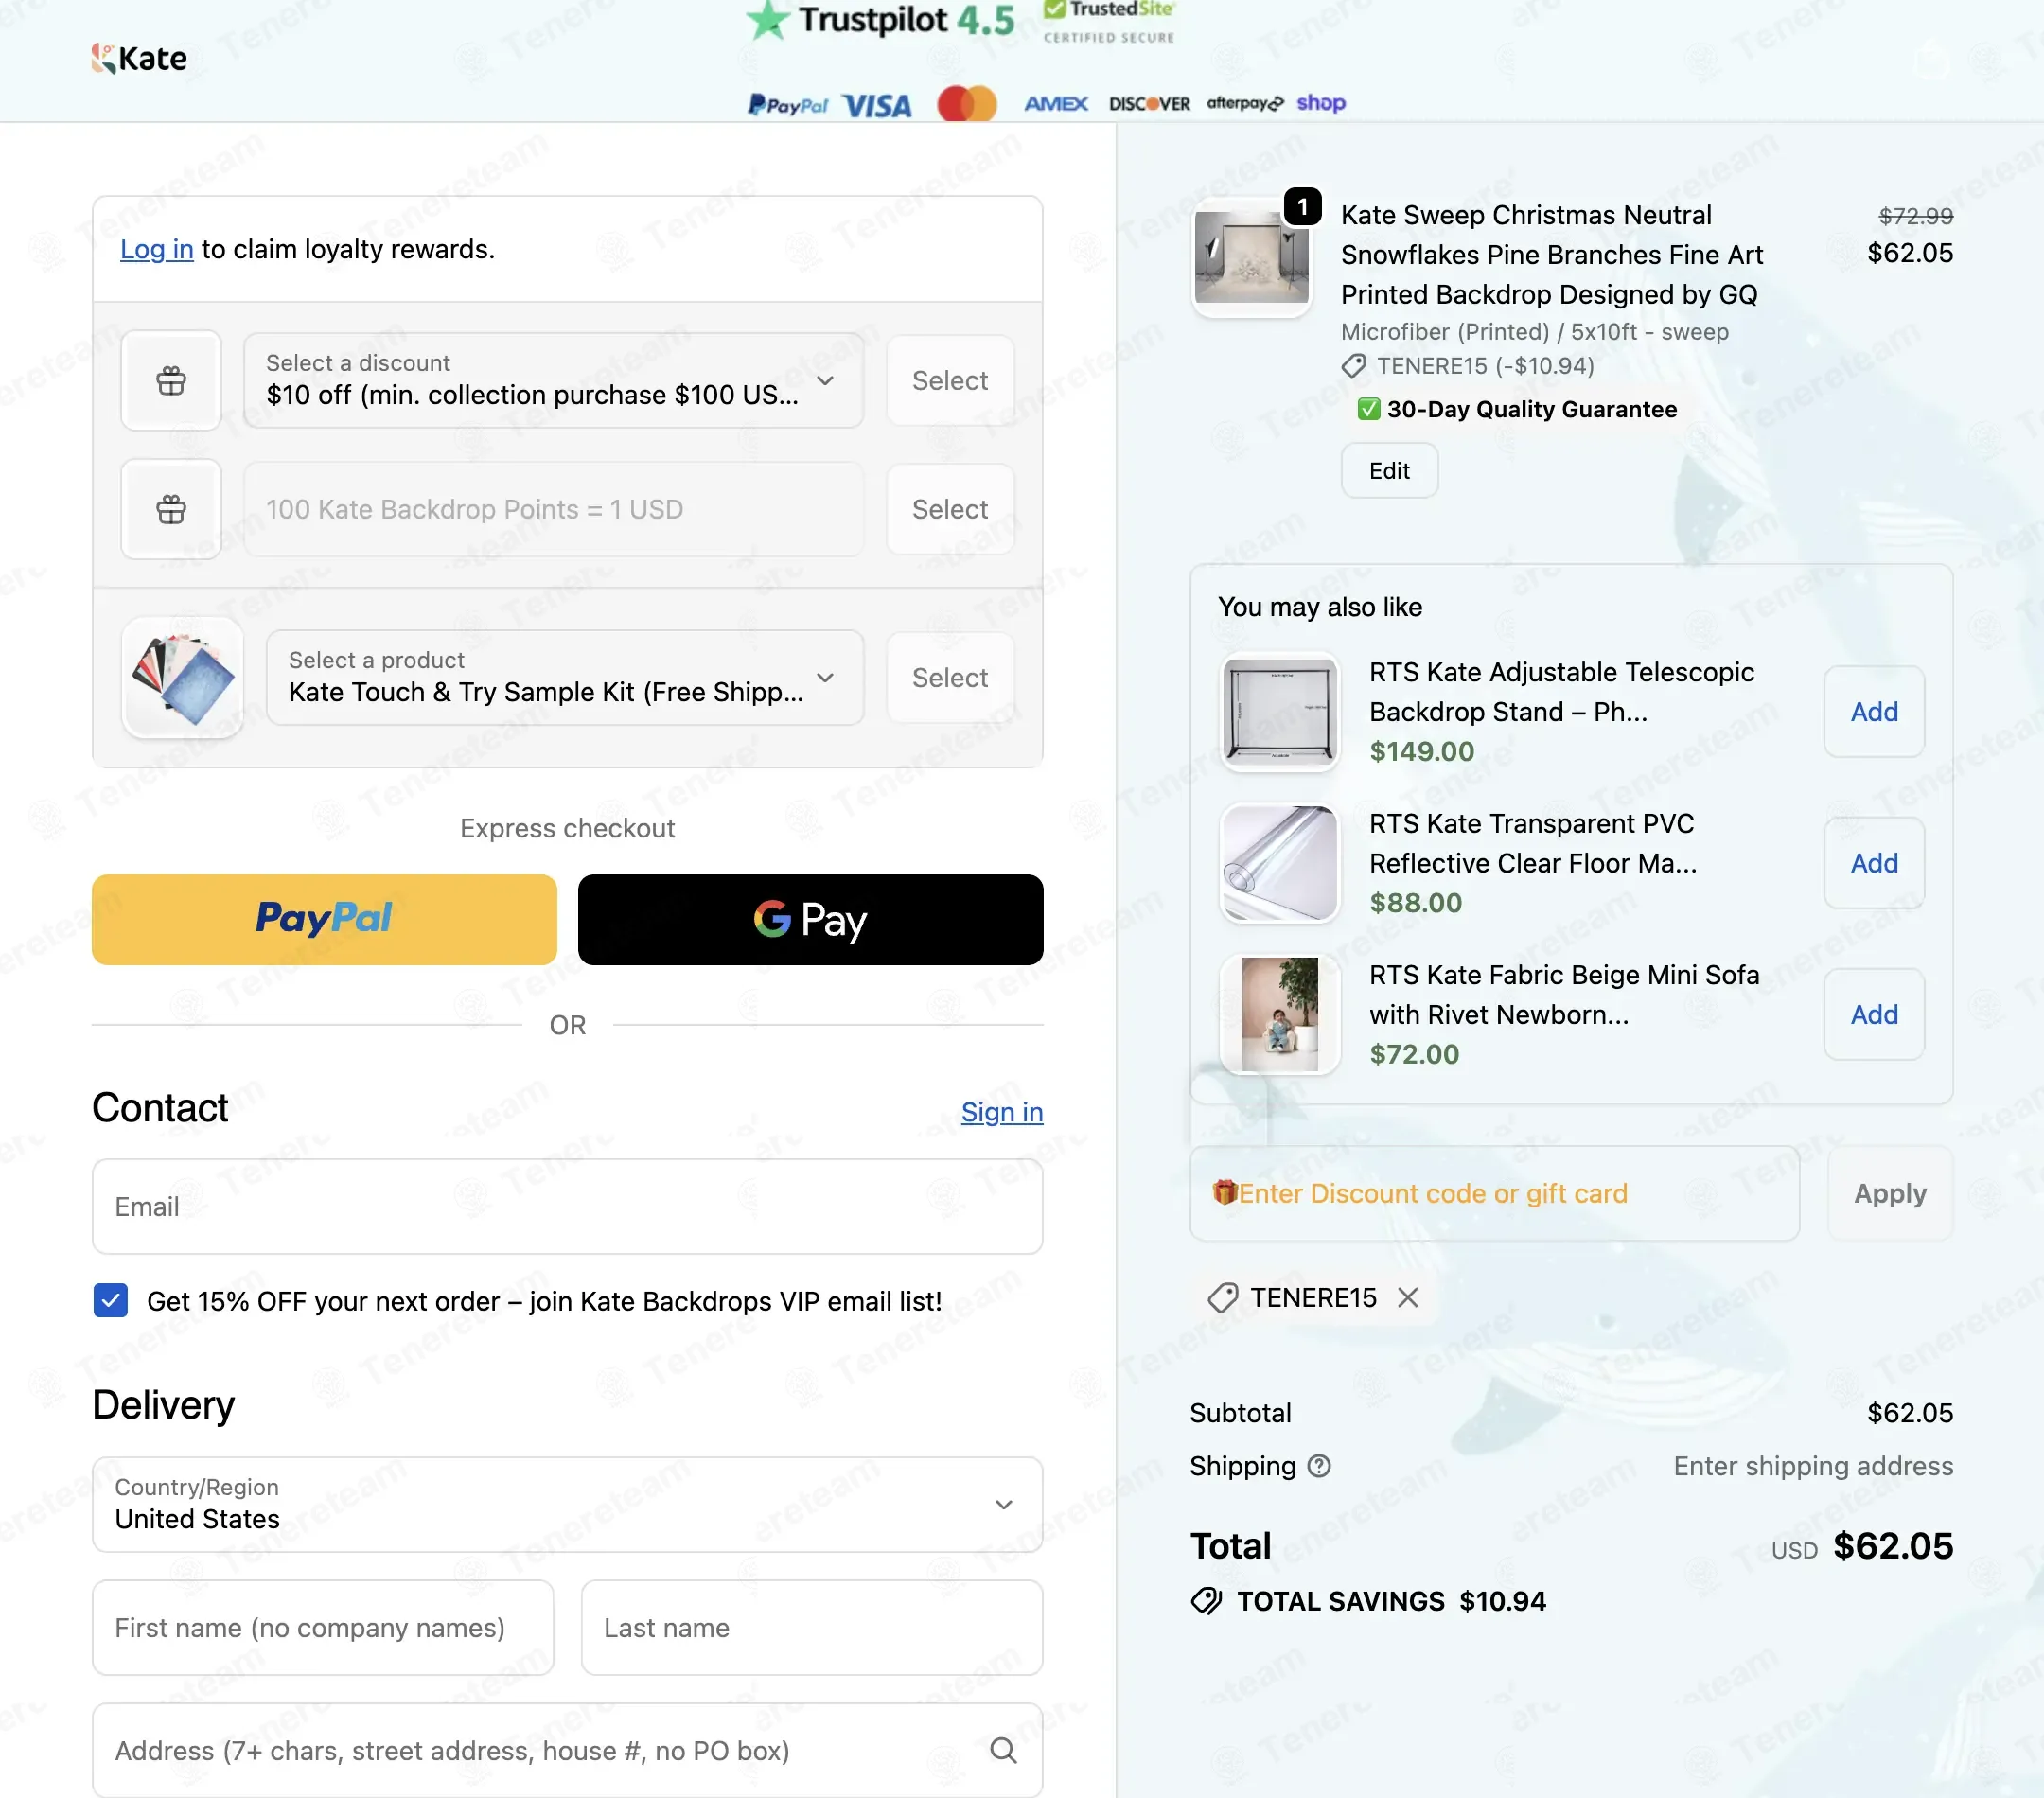The image size is (2044, 1798).
Task: Focus the Discount code or gift card field
Action: point(1494,1193)
